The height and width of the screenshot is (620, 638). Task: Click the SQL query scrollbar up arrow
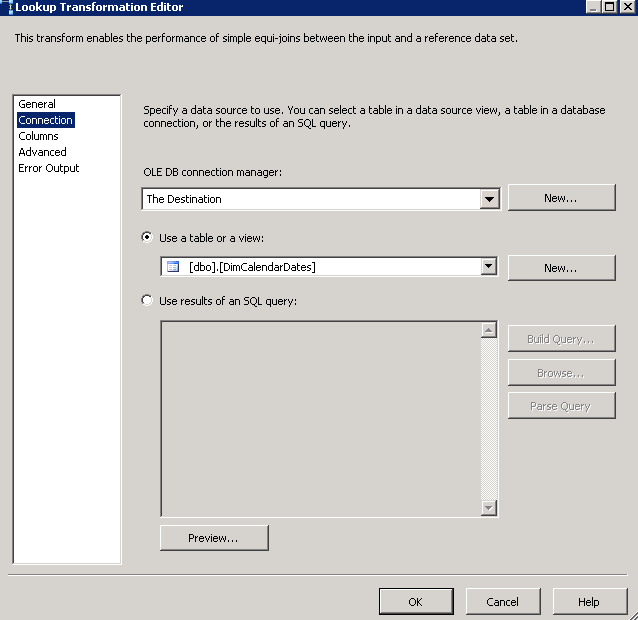pos(489,330)
